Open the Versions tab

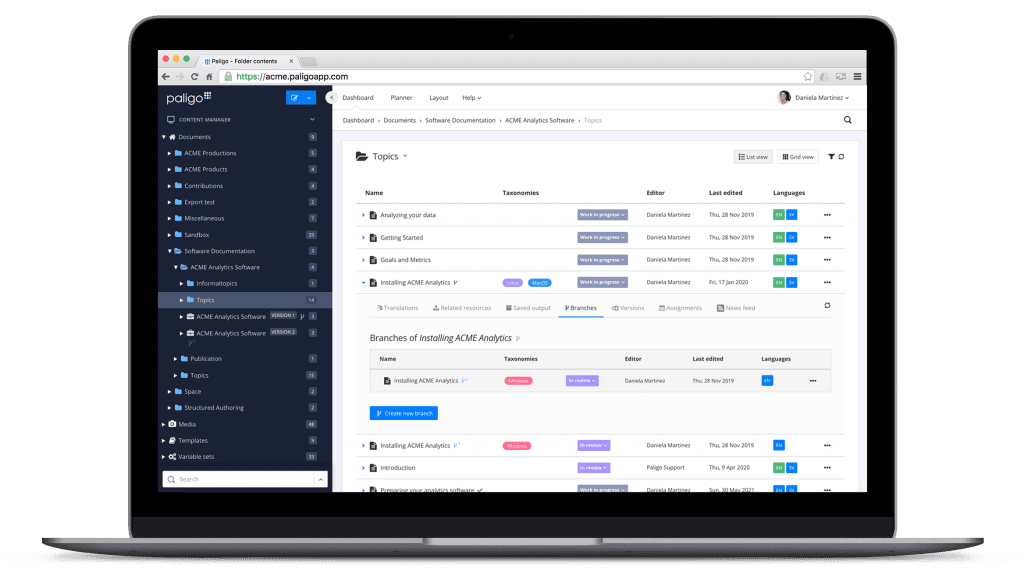628,308
